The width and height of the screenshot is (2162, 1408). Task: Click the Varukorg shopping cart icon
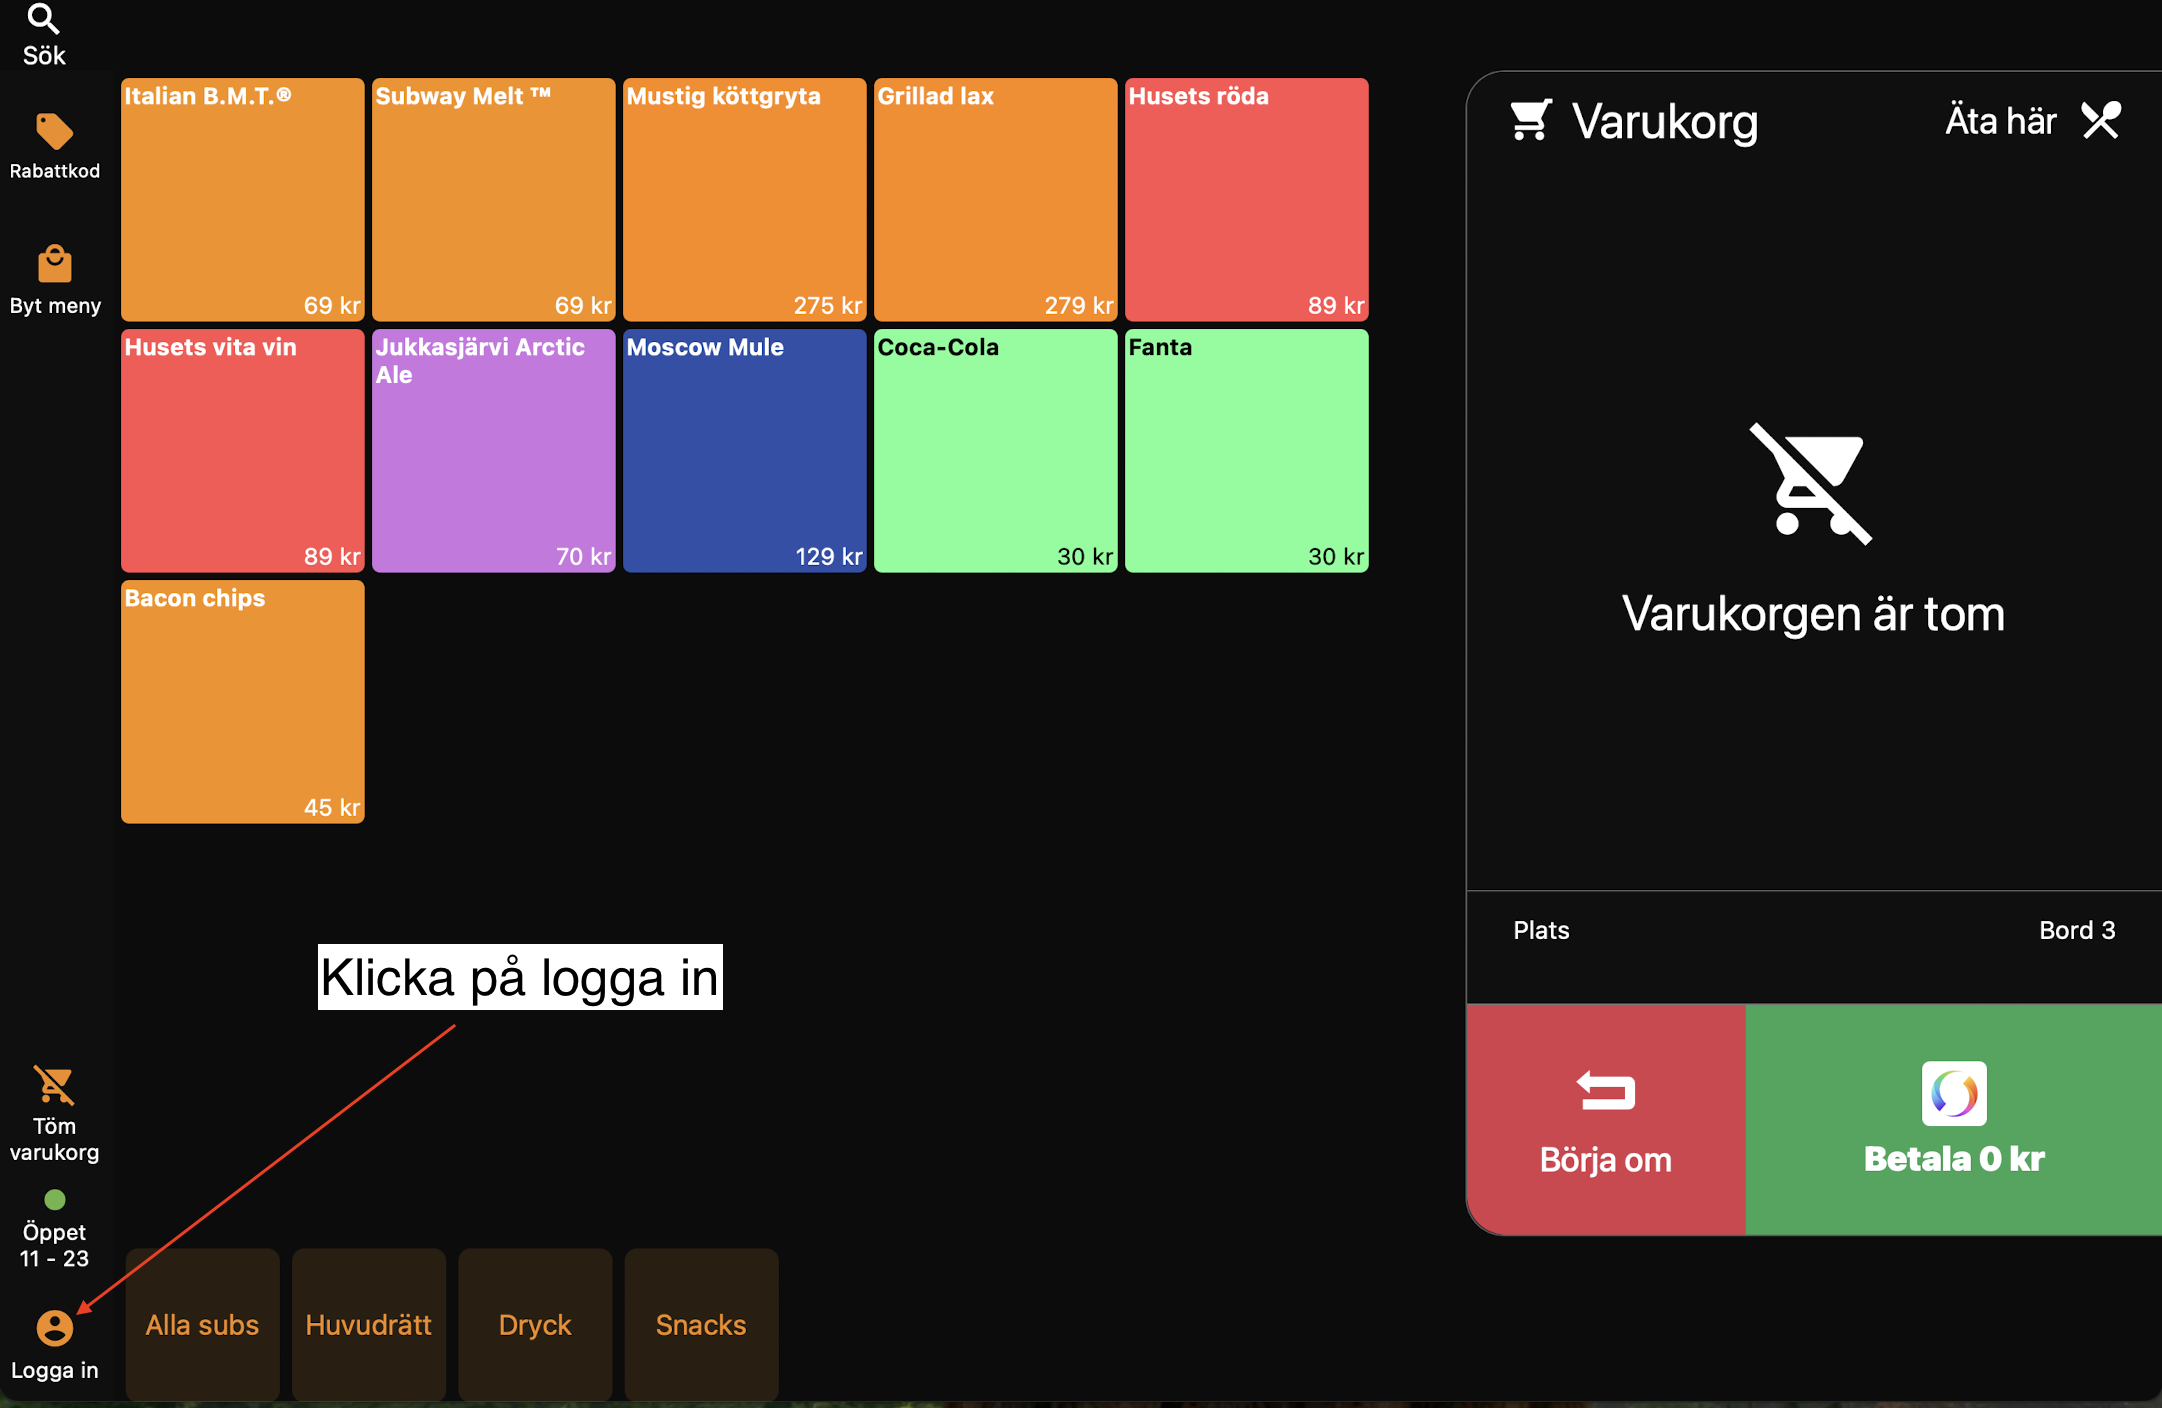1531,120
